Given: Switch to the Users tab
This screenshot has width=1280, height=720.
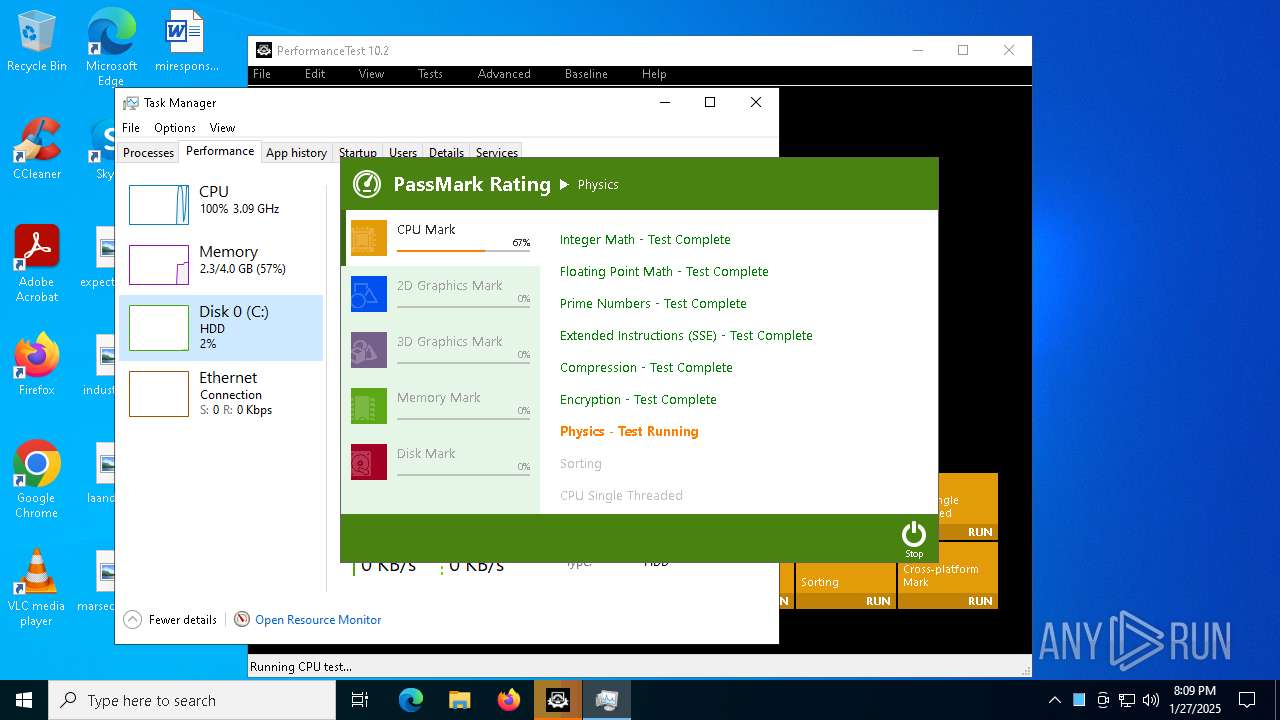Looking at the screenshot, I should coord(403,153).
